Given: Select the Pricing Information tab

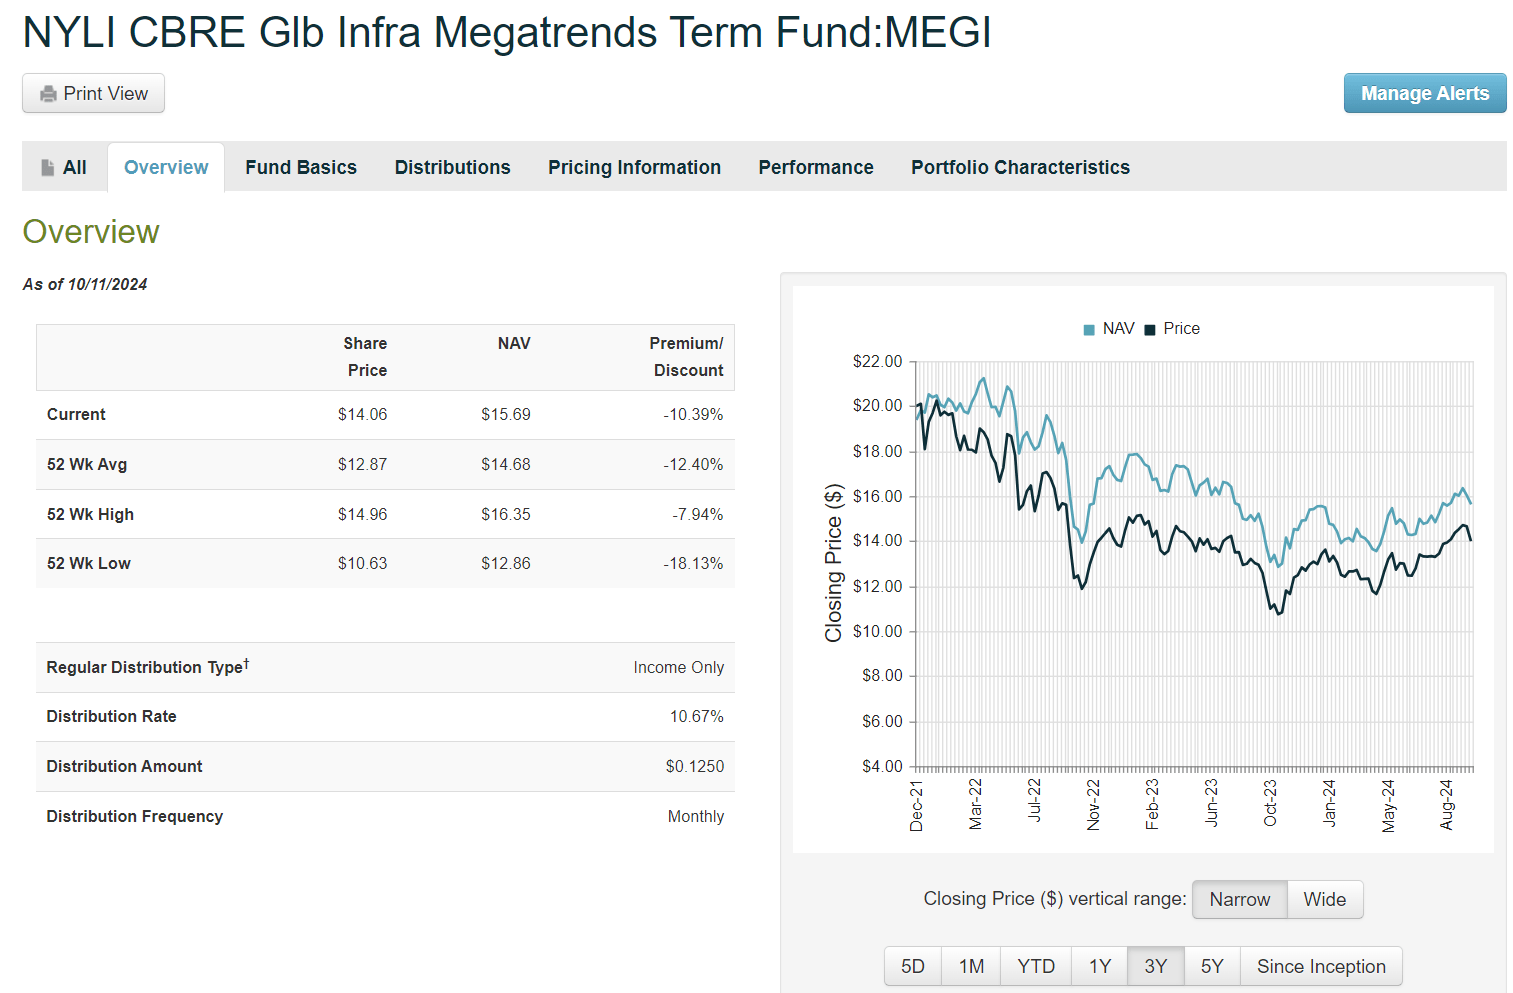Looking at the screenshot, I should (634, 167).
